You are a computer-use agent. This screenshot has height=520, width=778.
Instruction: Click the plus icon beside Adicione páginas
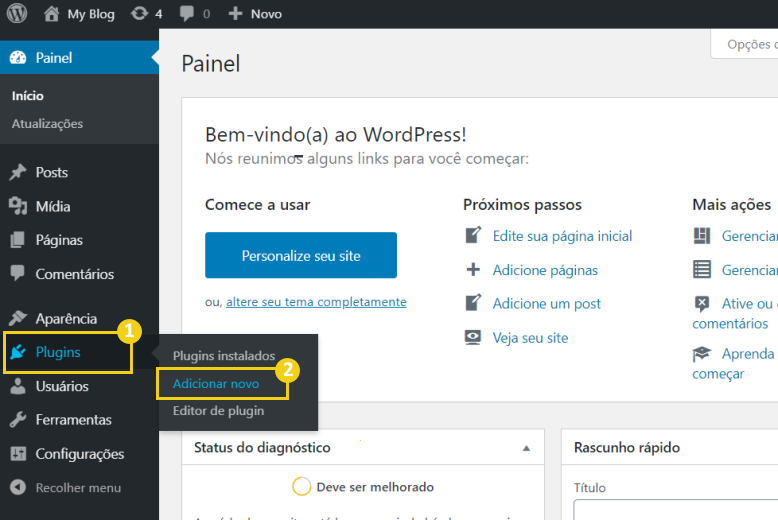coord(473,269)
